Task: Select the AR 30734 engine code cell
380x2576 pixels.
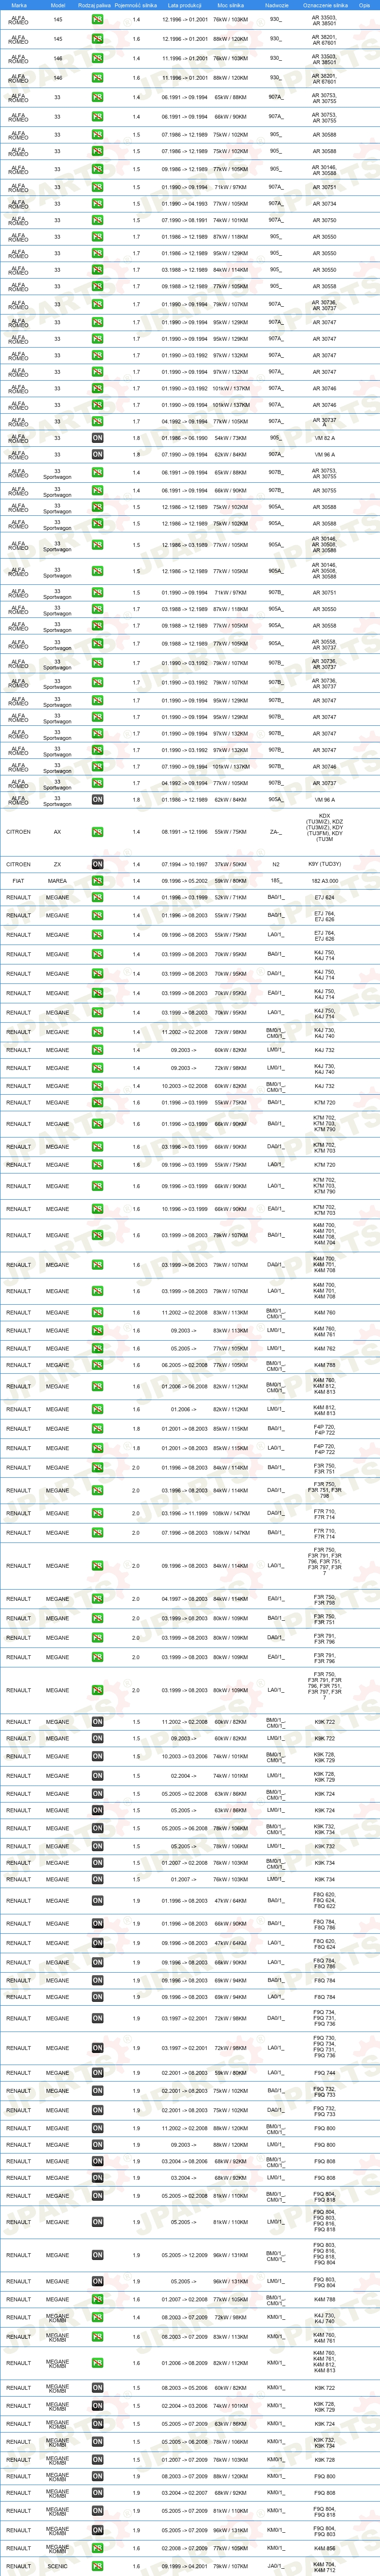Action: pyautogui.click(x=324, y=204)
